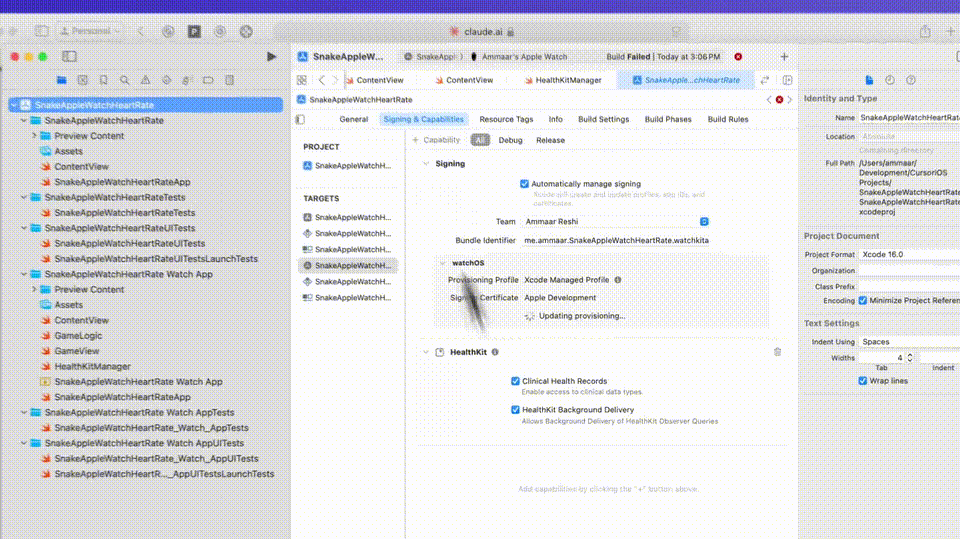
Task: Open the HealthKitManager editor tab
Action: pyautogui.click(x=563, y=80)
